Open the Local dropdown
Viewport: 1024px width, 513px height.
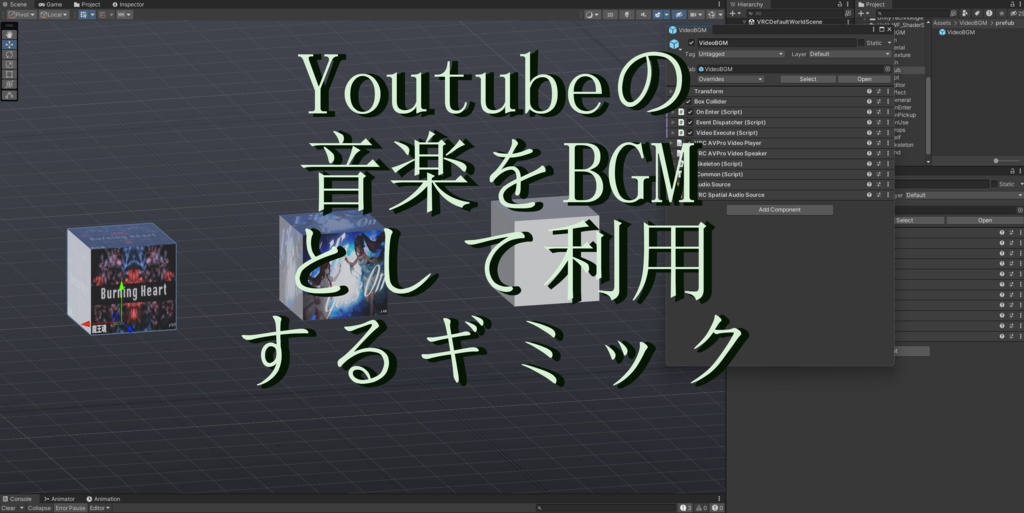54,14
